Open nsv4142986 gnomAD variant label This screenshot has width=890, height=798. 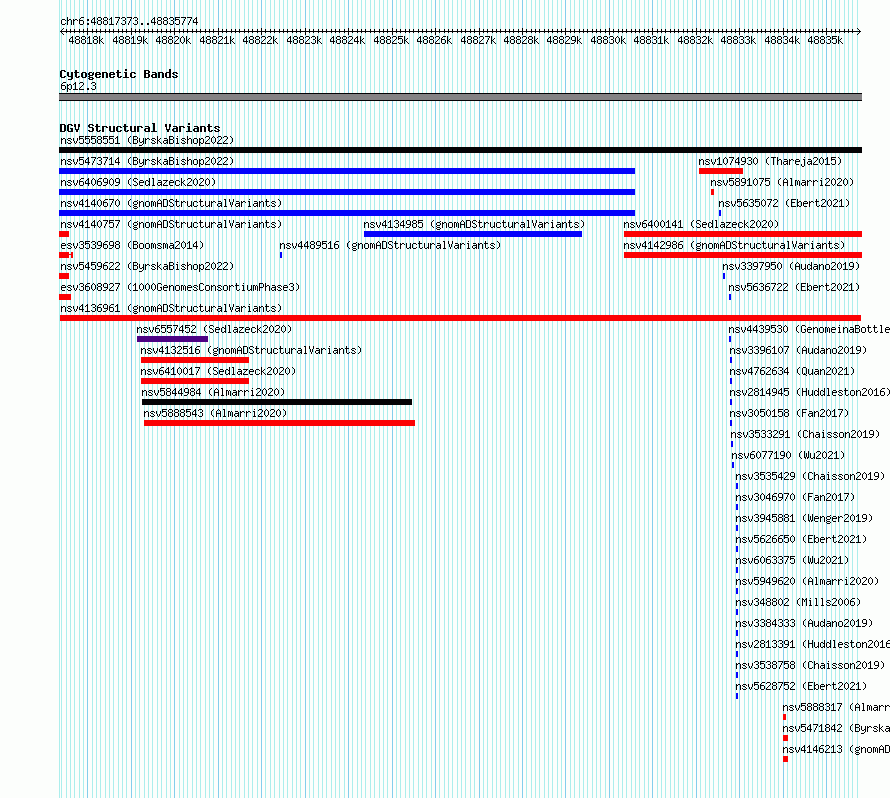click(734, 245)
